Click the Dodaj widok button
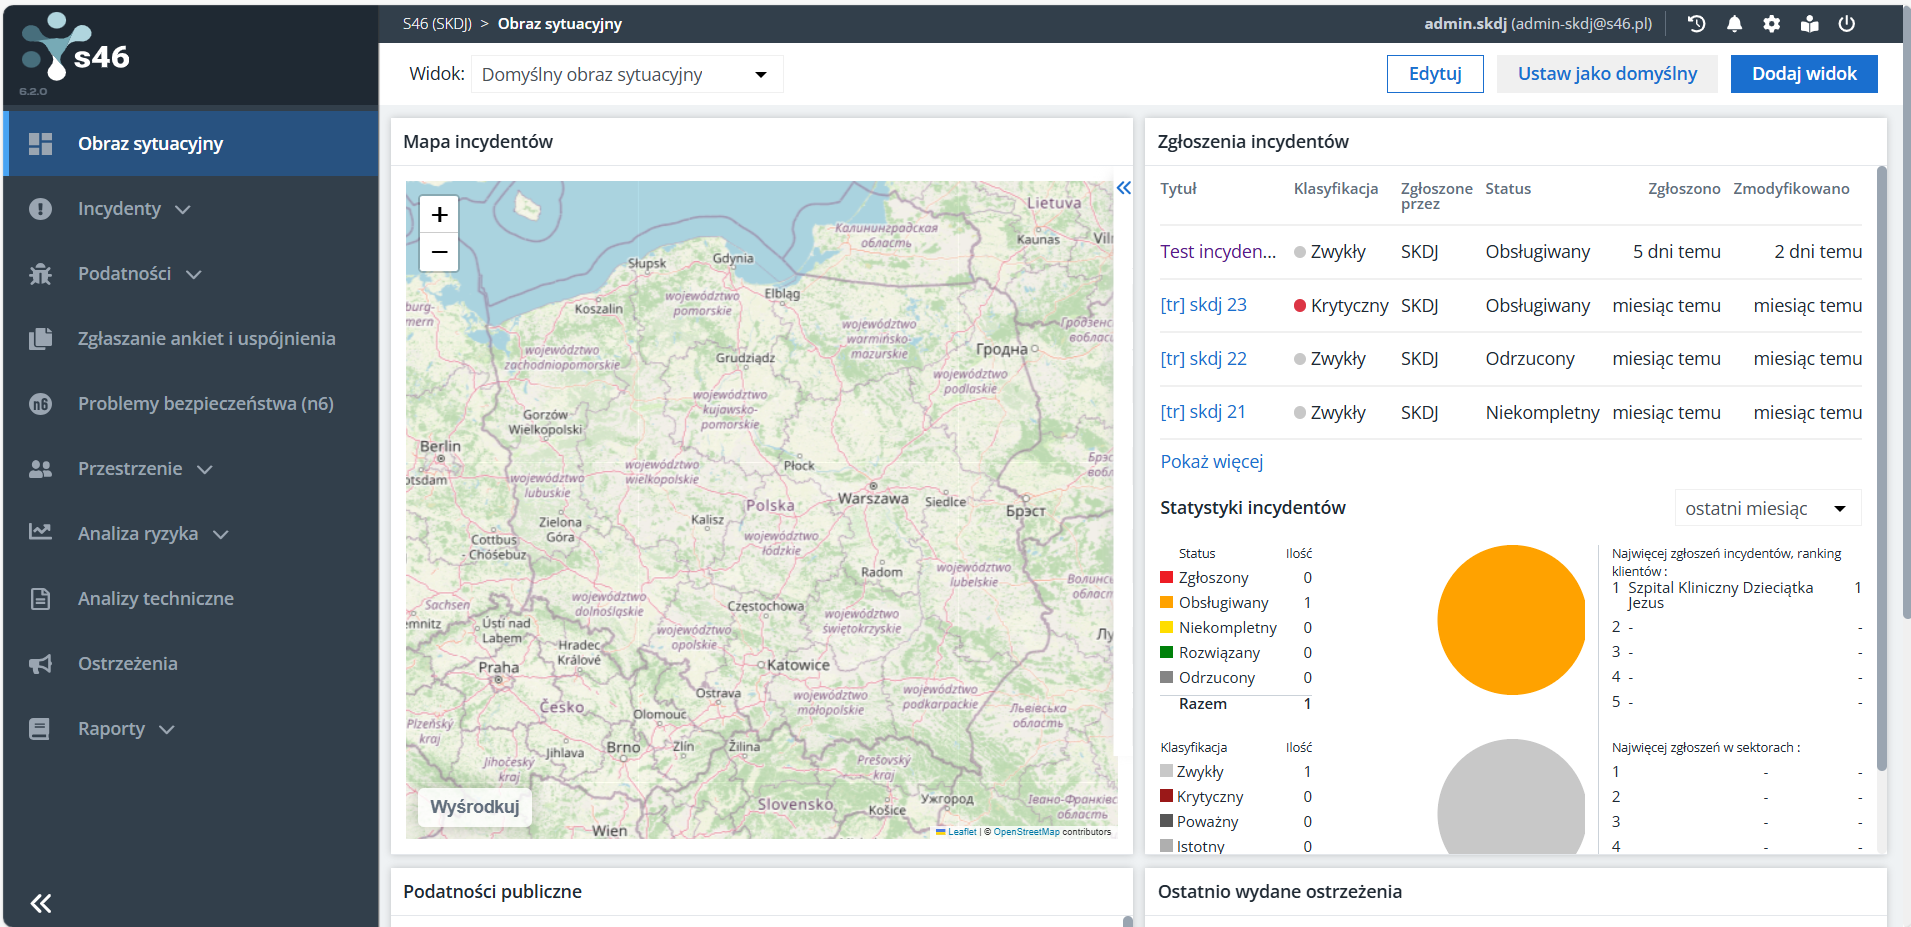This screenshot has width=1911, height=927. pos(1803,74)
